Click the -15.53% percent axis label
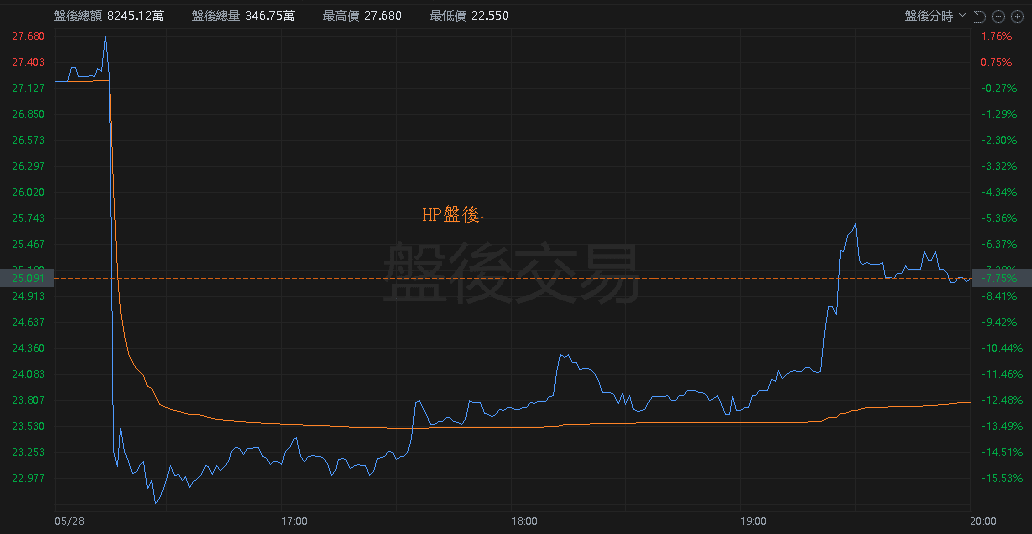Viewport: 1032px width, 534px height. 1000,478
